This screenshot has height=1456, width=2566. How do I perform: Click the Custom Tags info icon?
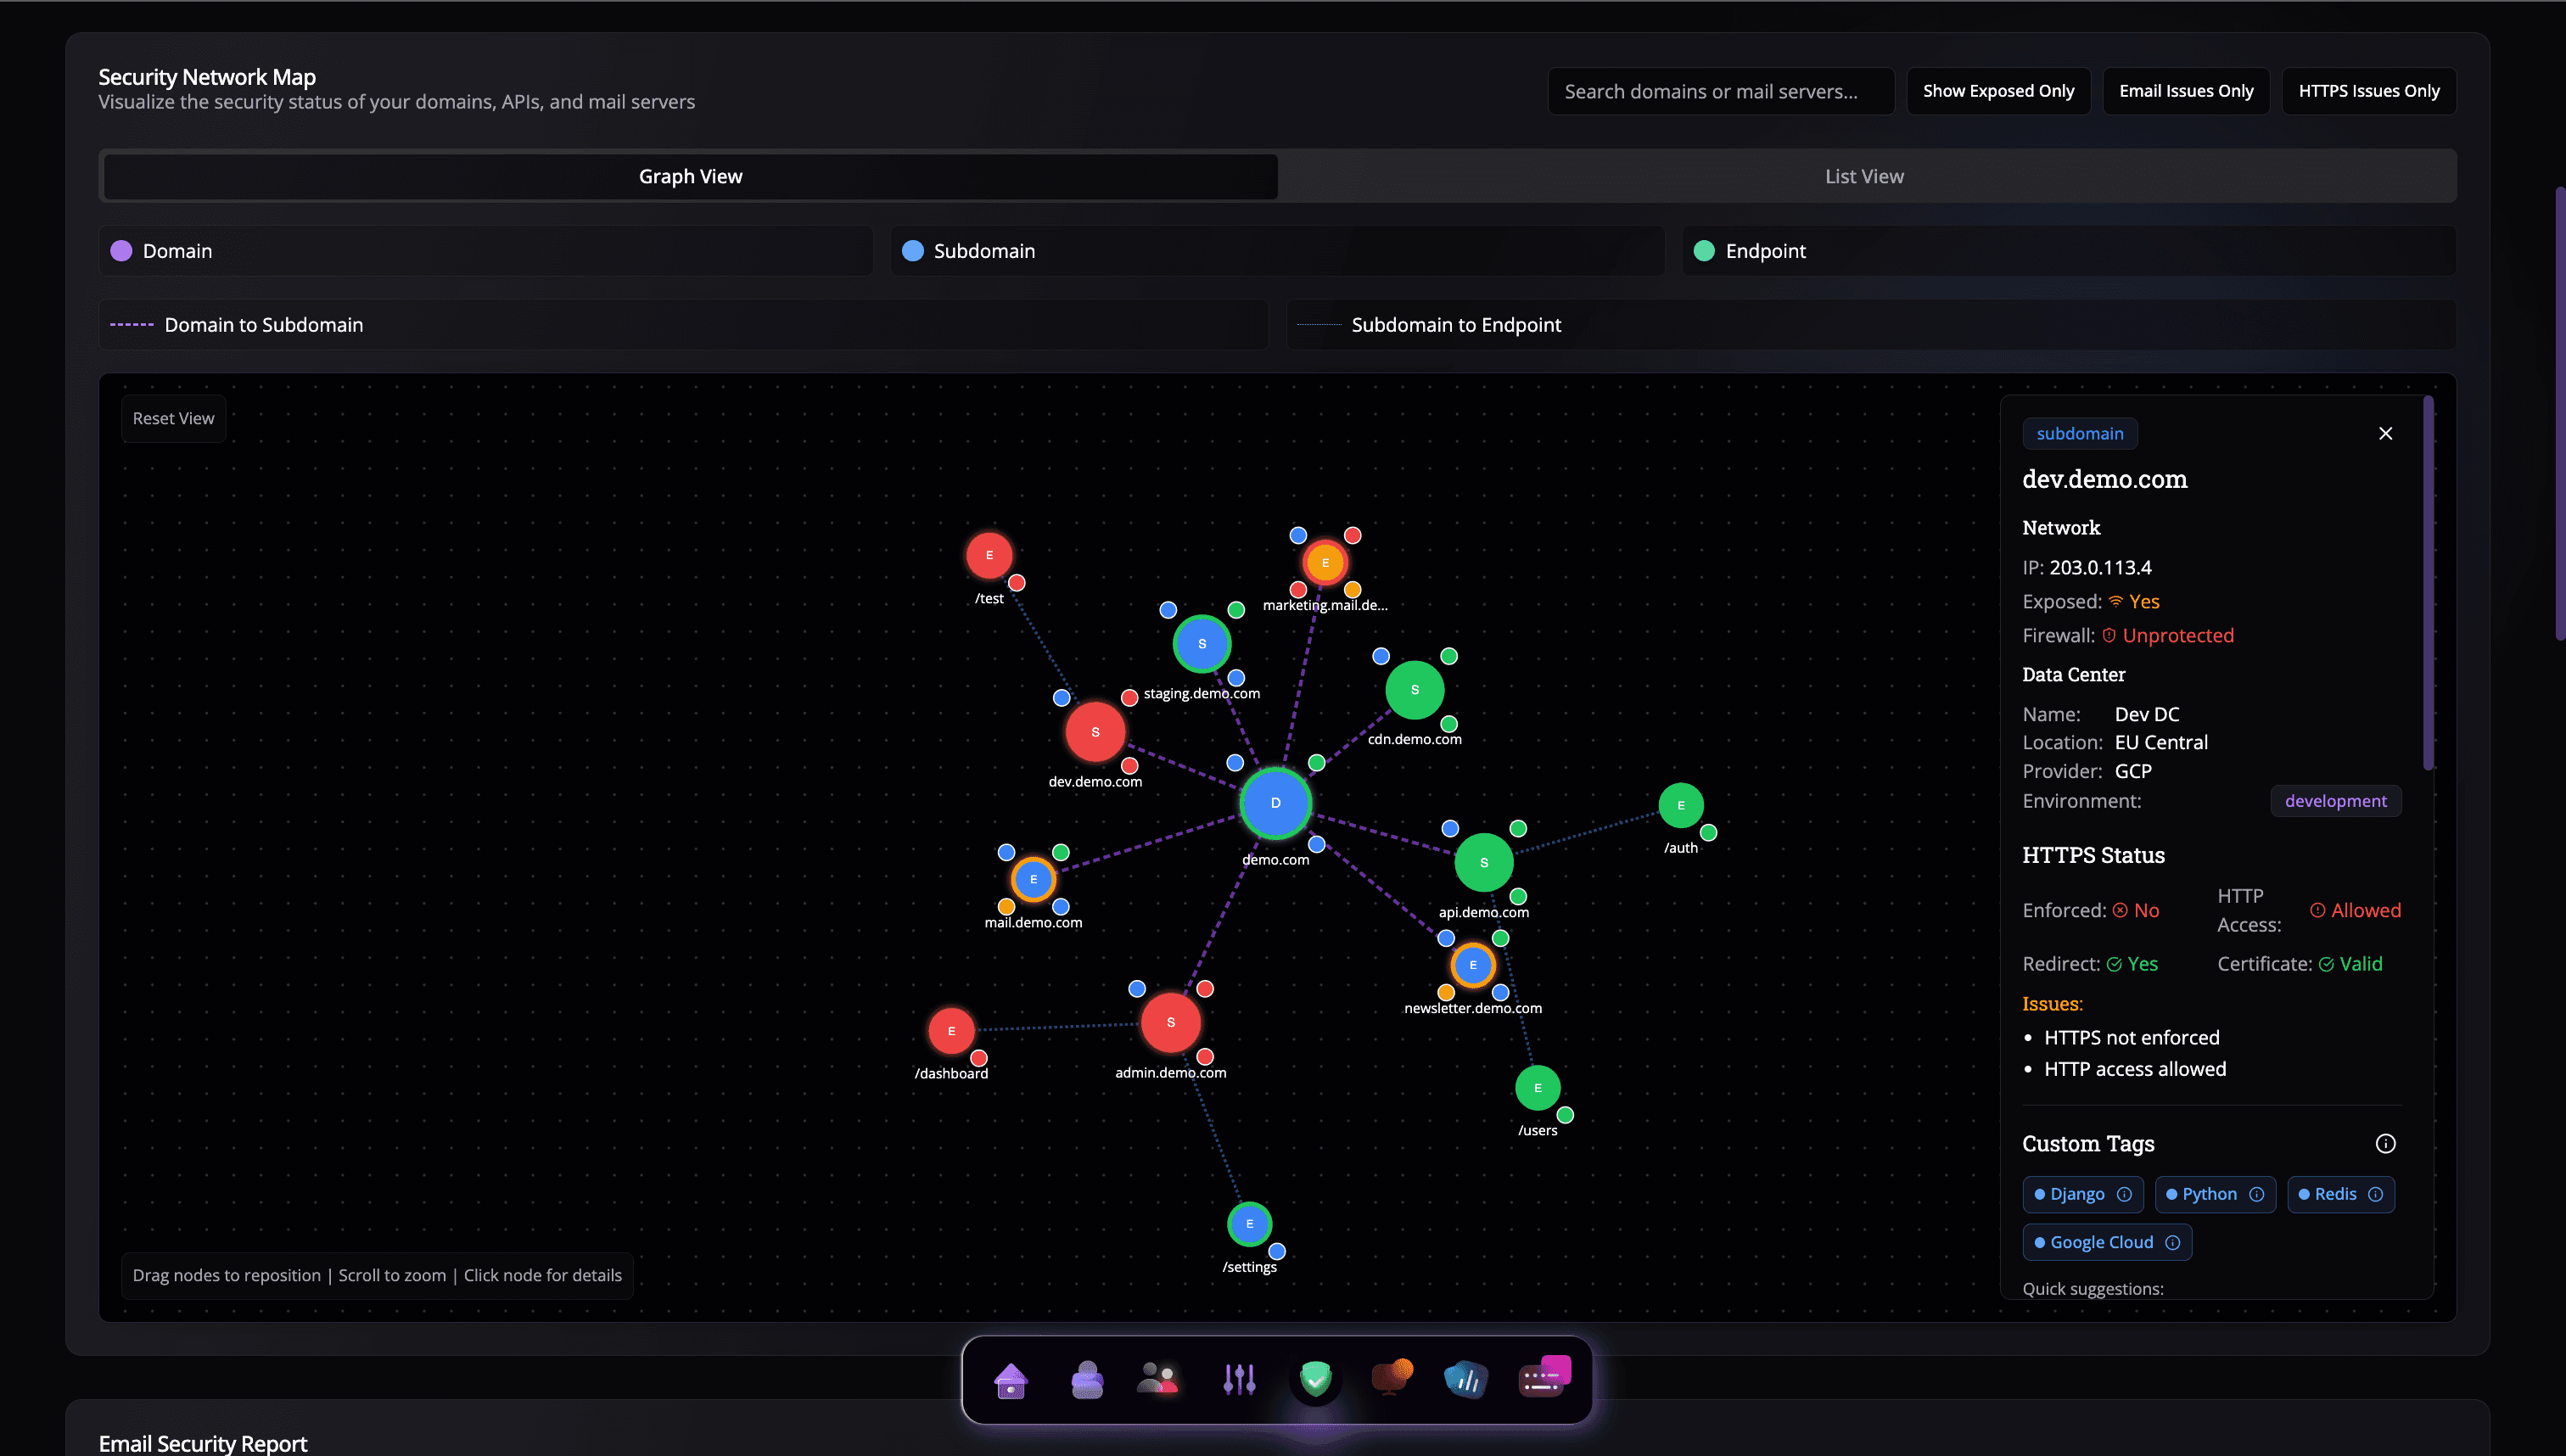pos(2385,1144)
